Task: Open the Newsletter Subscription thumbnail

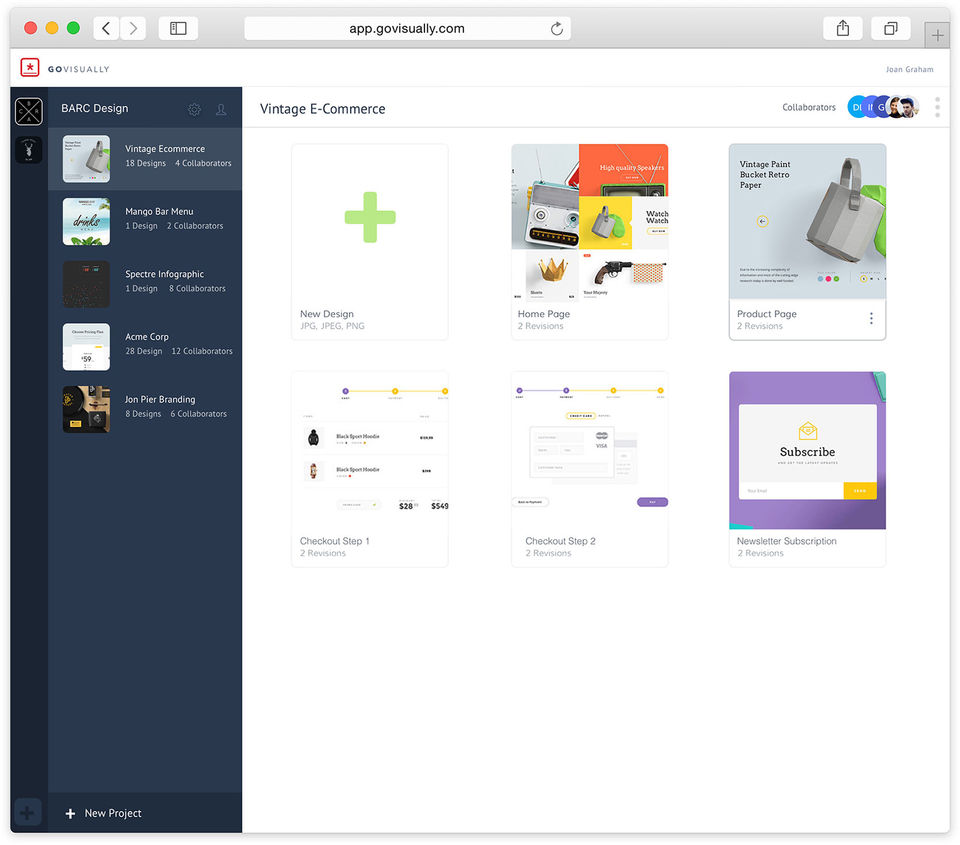Action: click(808, 451)
